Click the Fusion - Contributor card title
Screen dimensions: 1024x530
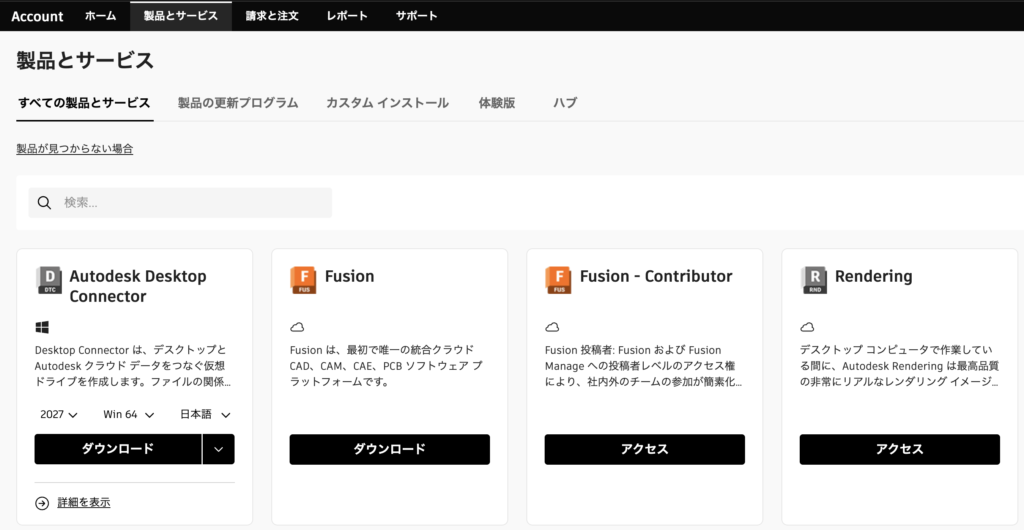coord(656,276)
